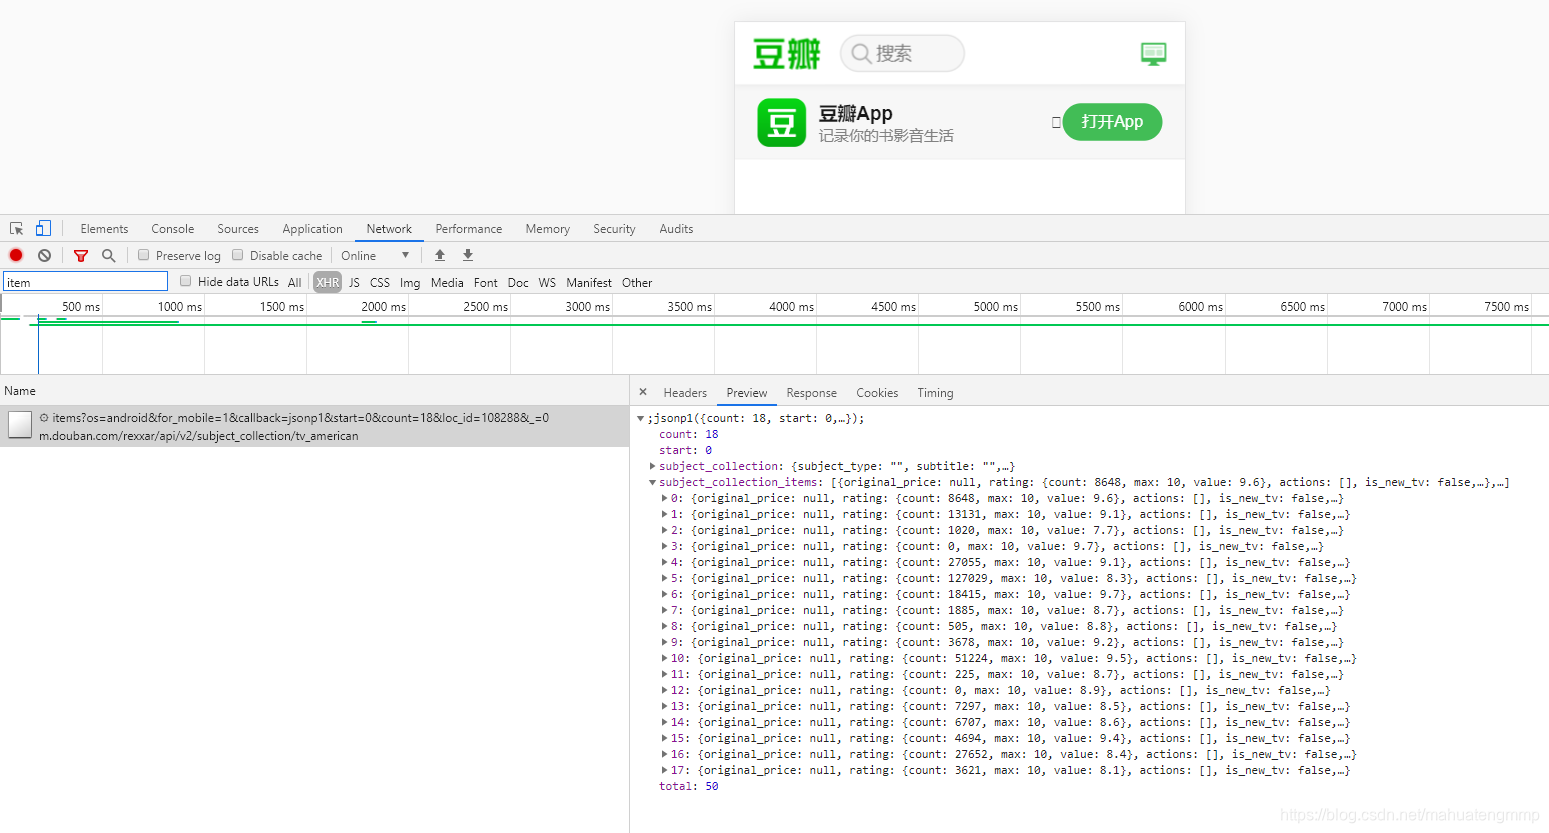Select the inspect element tool icon
Image resolution: width=1549 pixels, height=833 pixels.
tap(17, 229)
